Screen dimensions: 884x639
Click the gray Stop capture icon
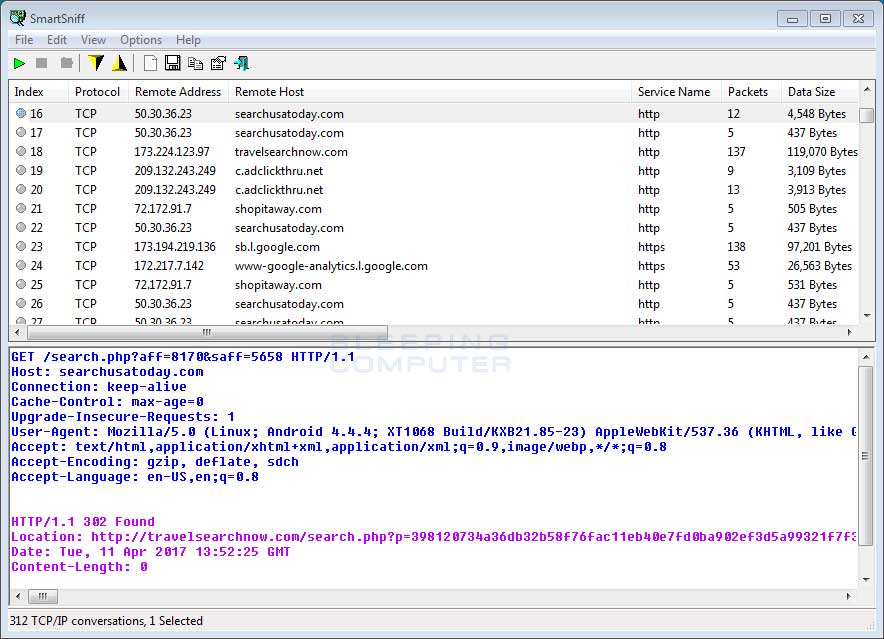(42, 63)
